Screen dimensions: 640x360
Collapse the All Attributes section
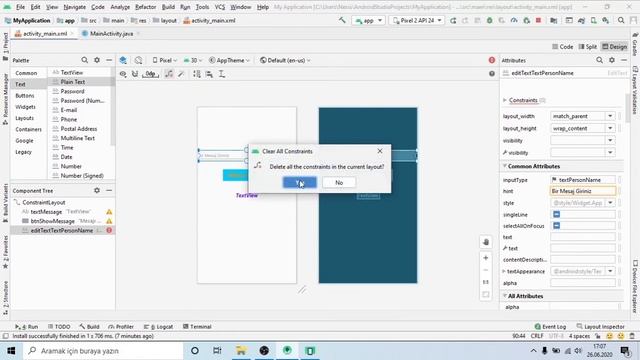(505, 296)
